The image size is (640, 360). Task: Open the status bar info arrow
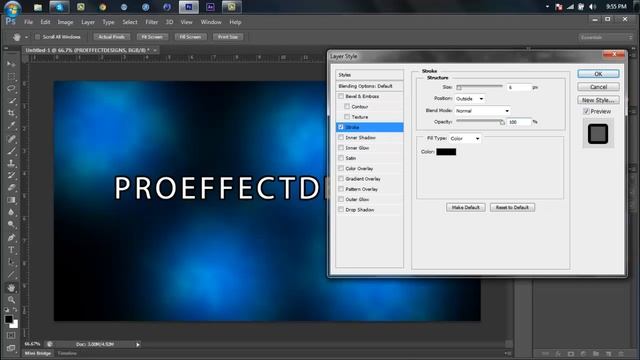(138, 344)
